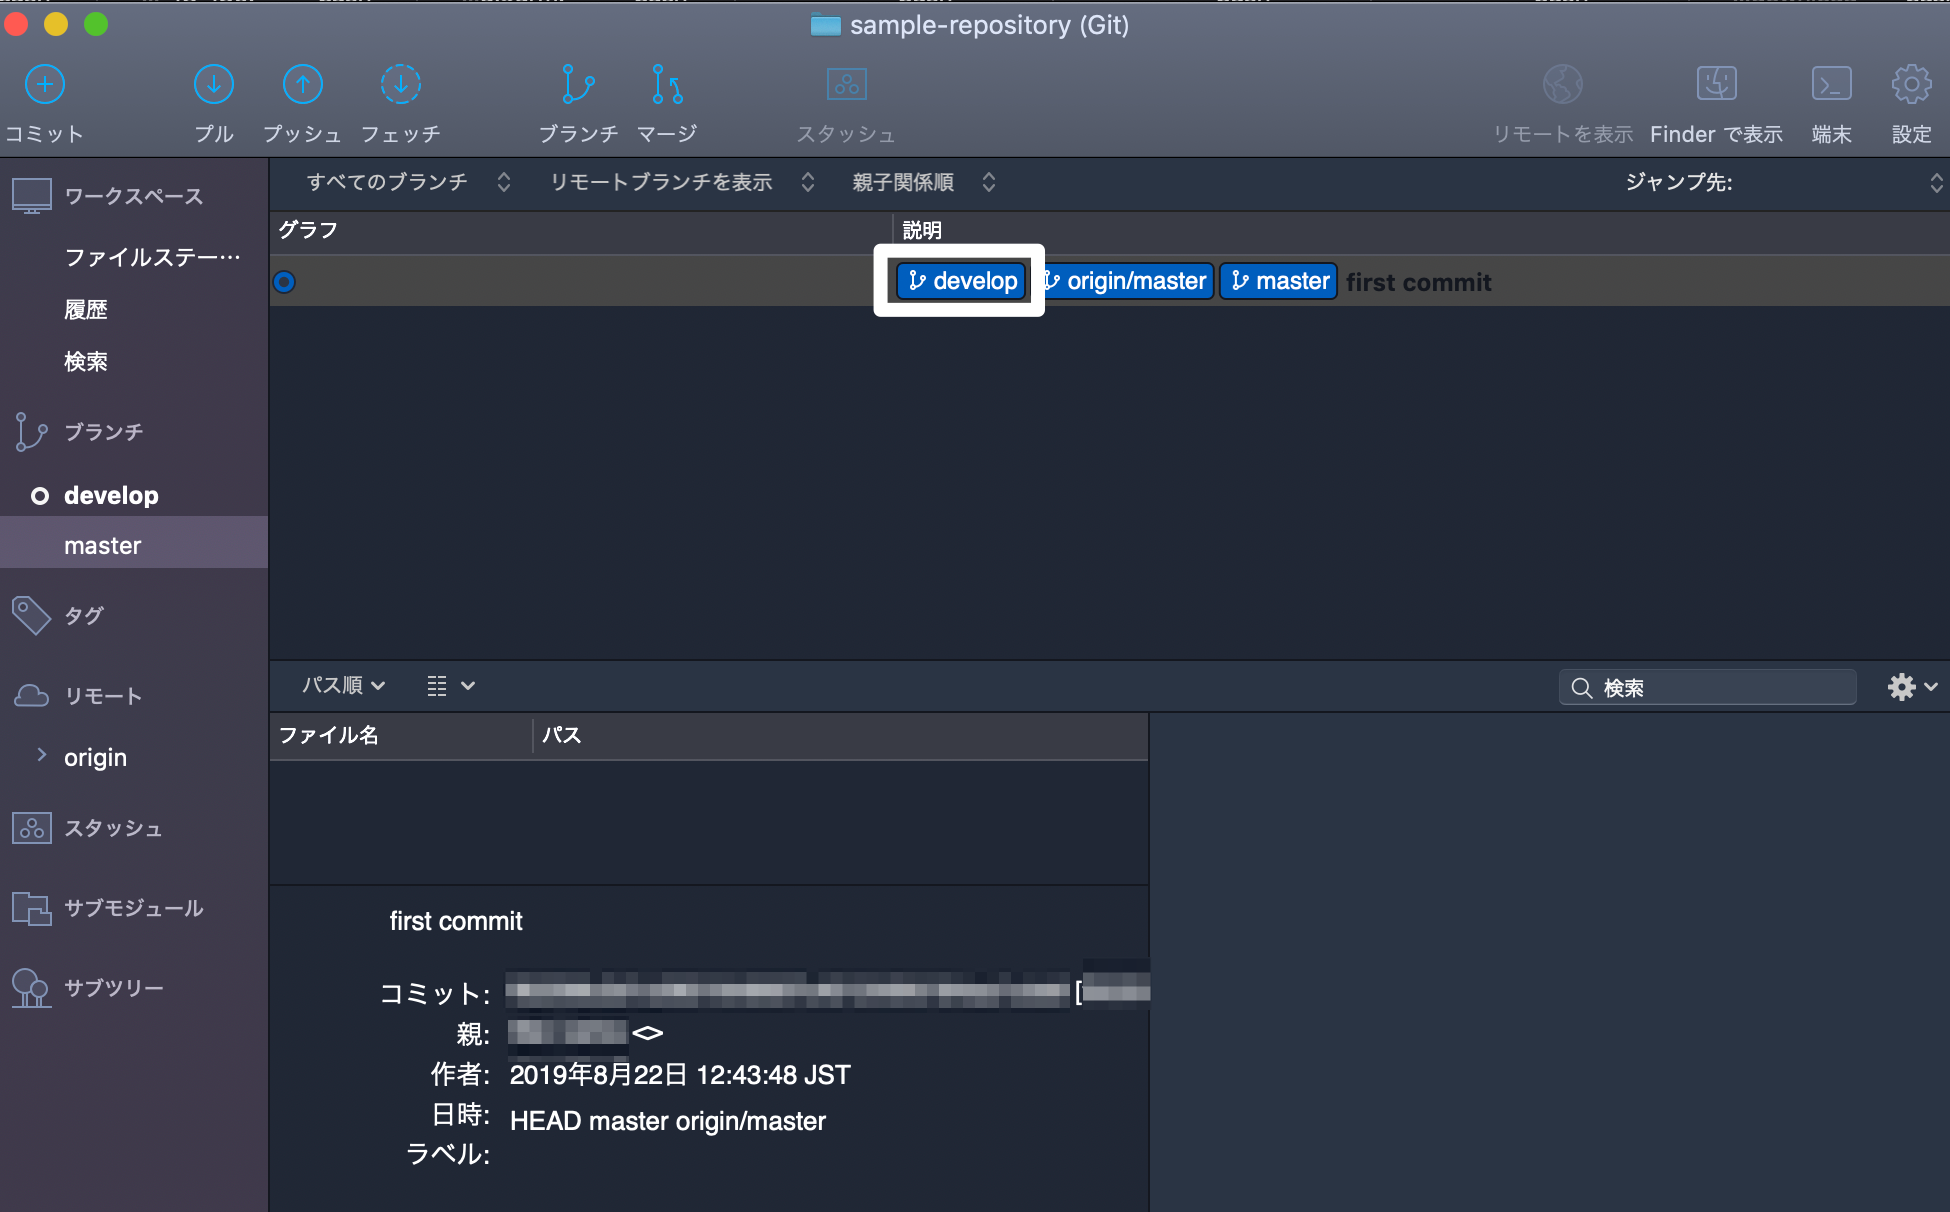Open the 検索 view in the sidebar
The image size is (1950, 1212).
85,361
